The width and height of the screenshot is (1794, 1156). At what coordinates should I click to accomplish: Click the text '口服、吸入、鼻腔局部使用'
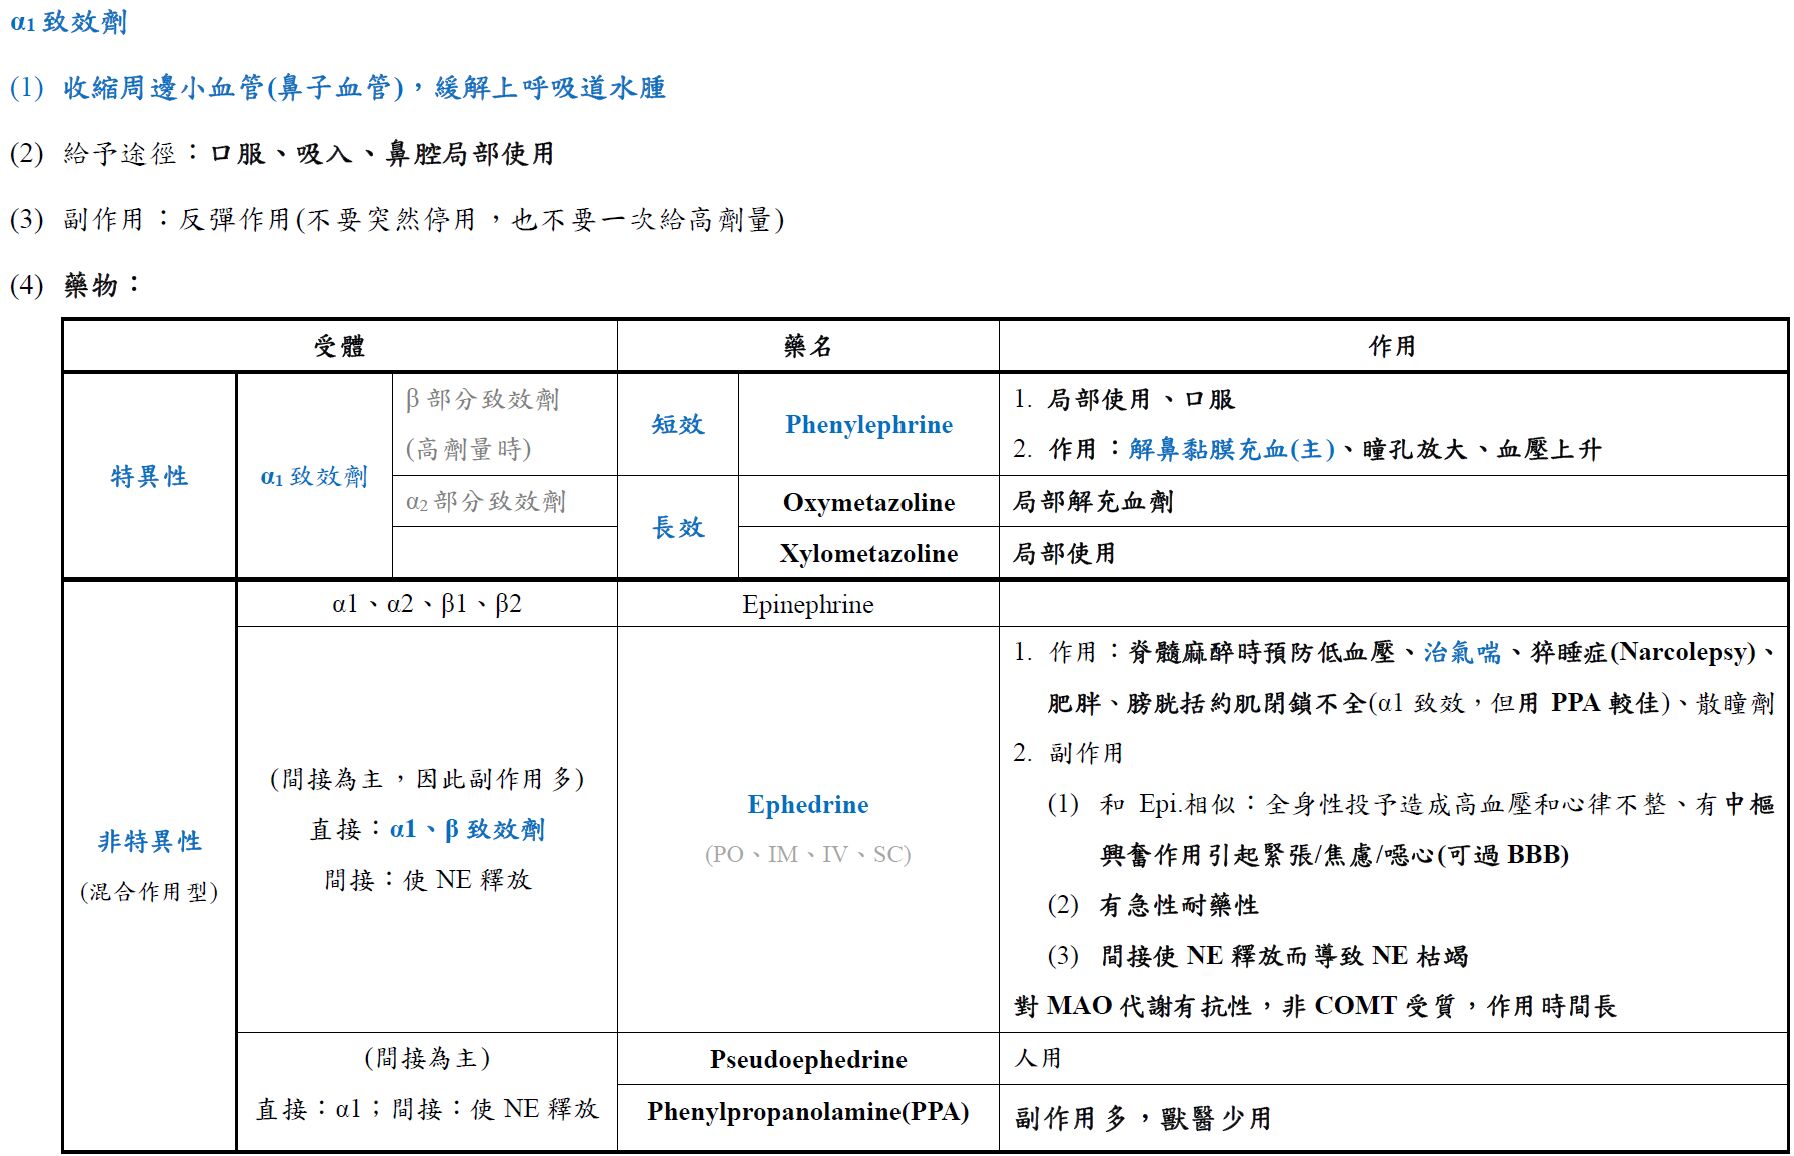[382, 154]
